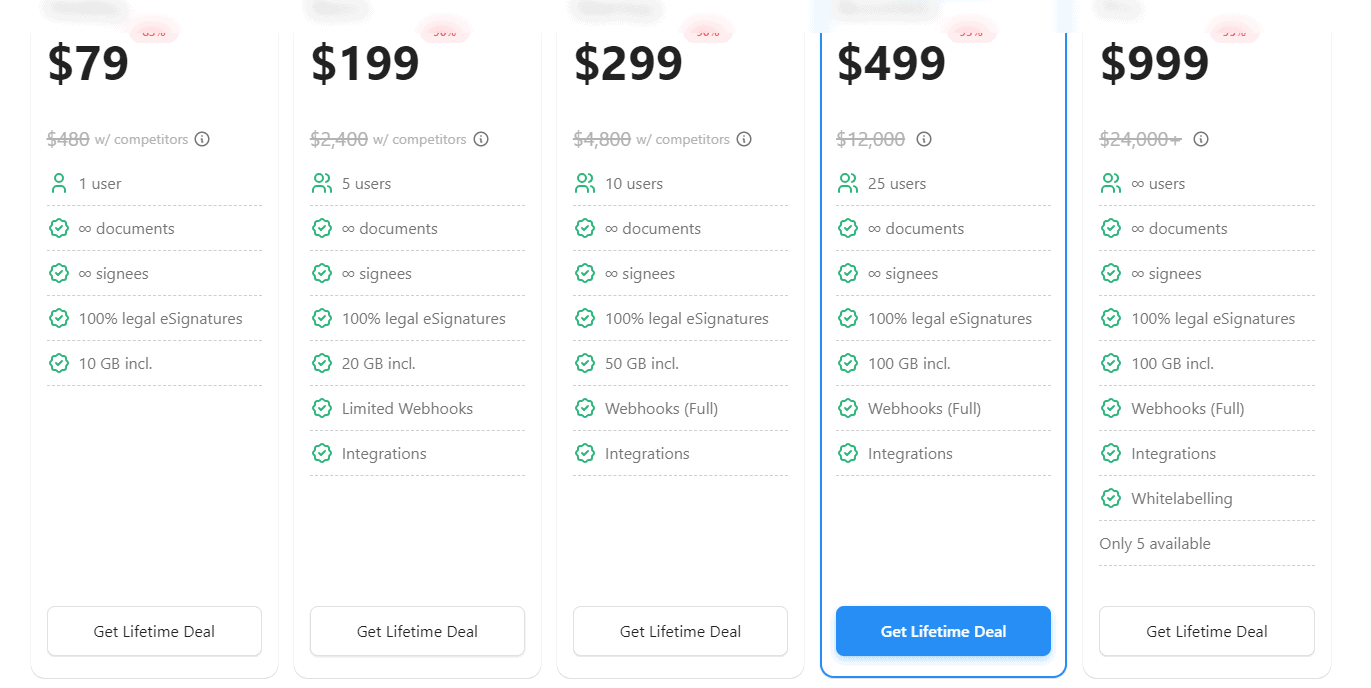This screenshot has width=1371, height=688.
Task: Click the infinity users icon on the $999 plan
Action: (1111, 183)
